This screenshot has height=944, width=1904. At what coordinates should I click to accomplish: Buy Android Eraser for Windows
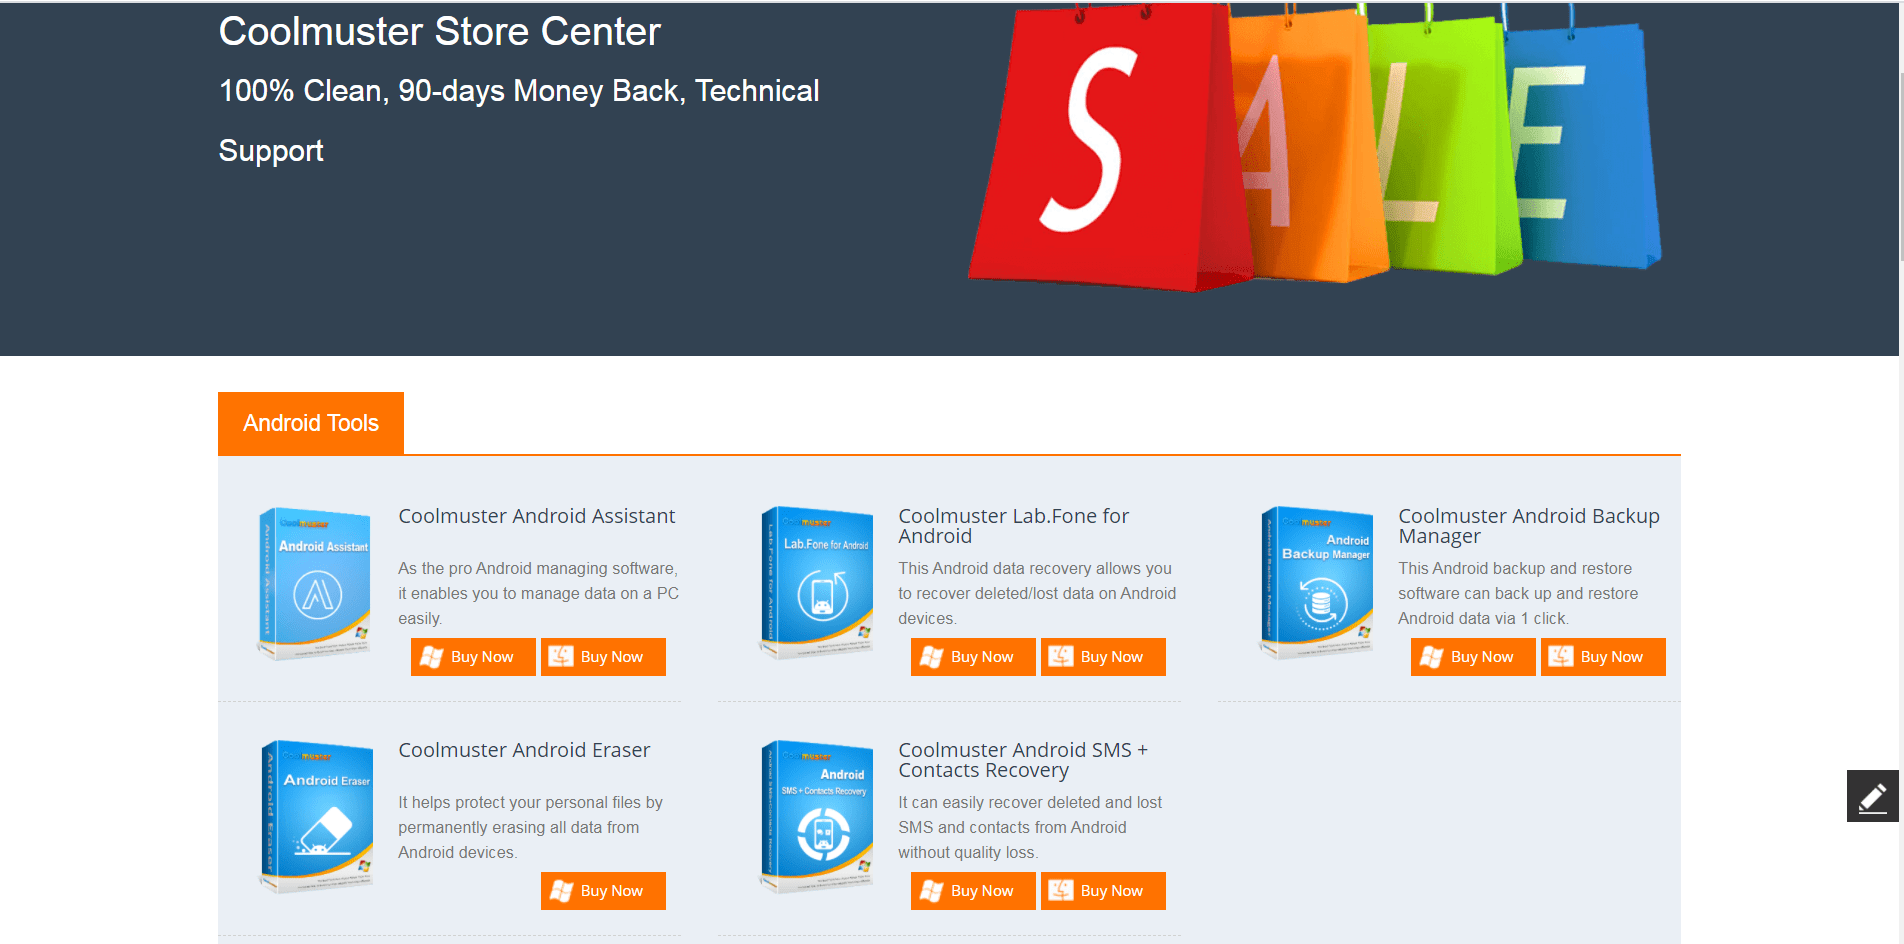[x=603, y=891]
